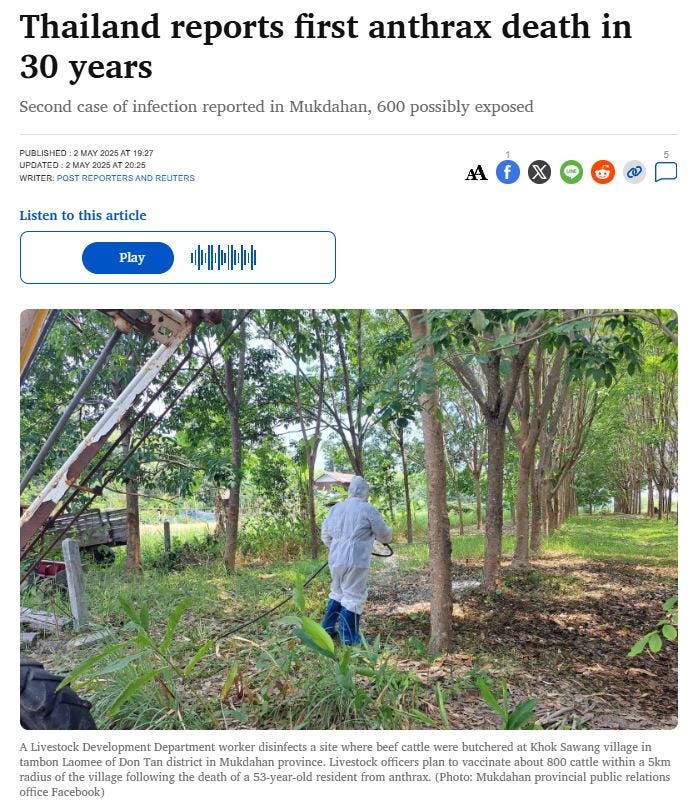Open the disinfection worker photo
The image size is (693, 802).
tap(349, 519)
